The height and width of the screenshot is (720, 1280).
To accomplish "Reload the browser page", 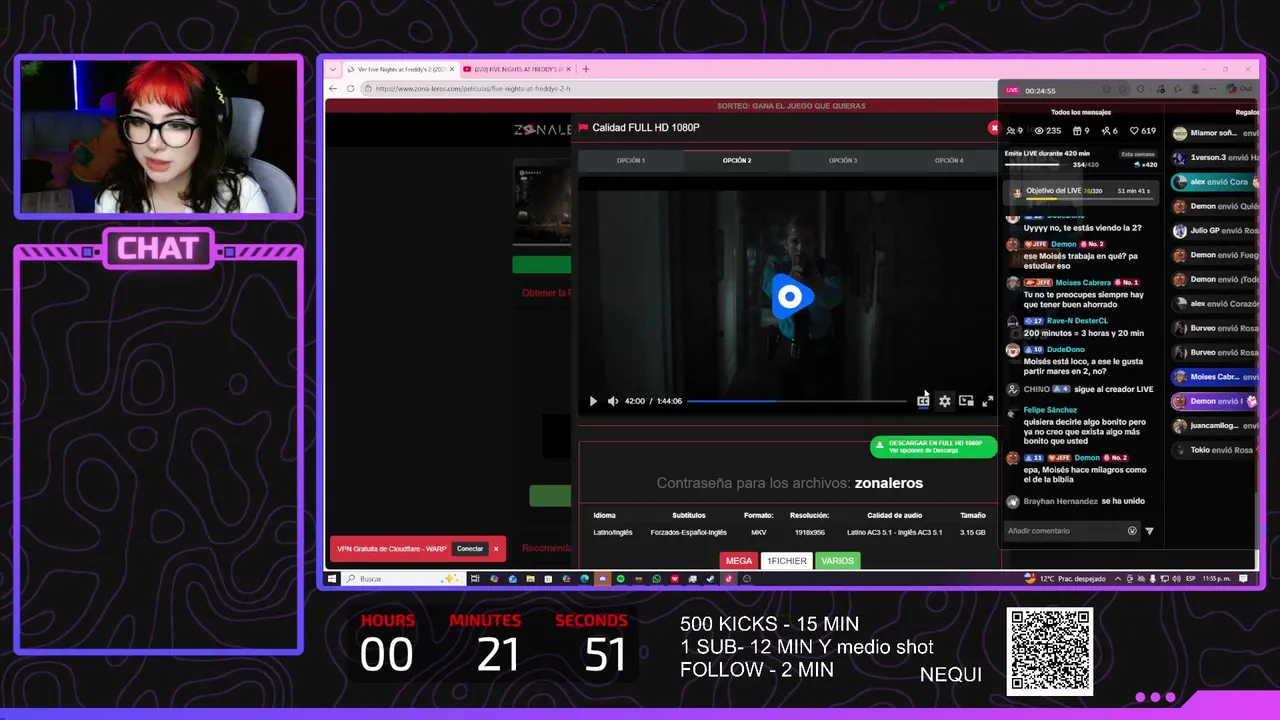I will pyautogui.click(x=350, y=88).
